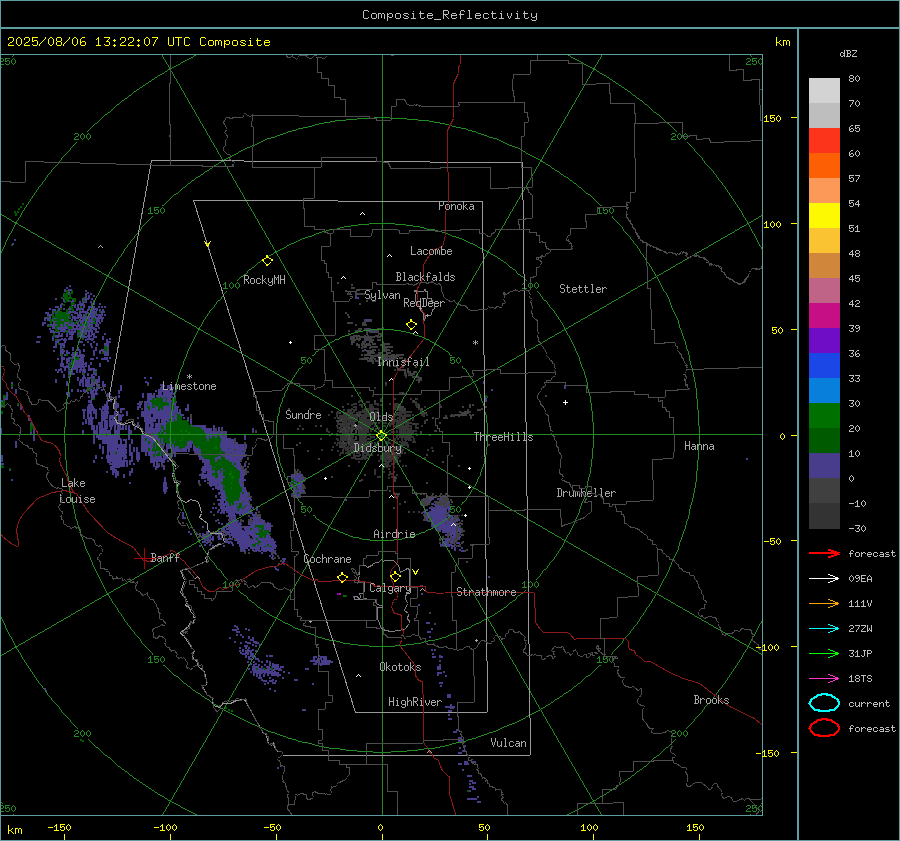Click the bright yellow swatch in dBZ legend
The width and height of the screenshot is (900, 841).
(x=824, y=215)
